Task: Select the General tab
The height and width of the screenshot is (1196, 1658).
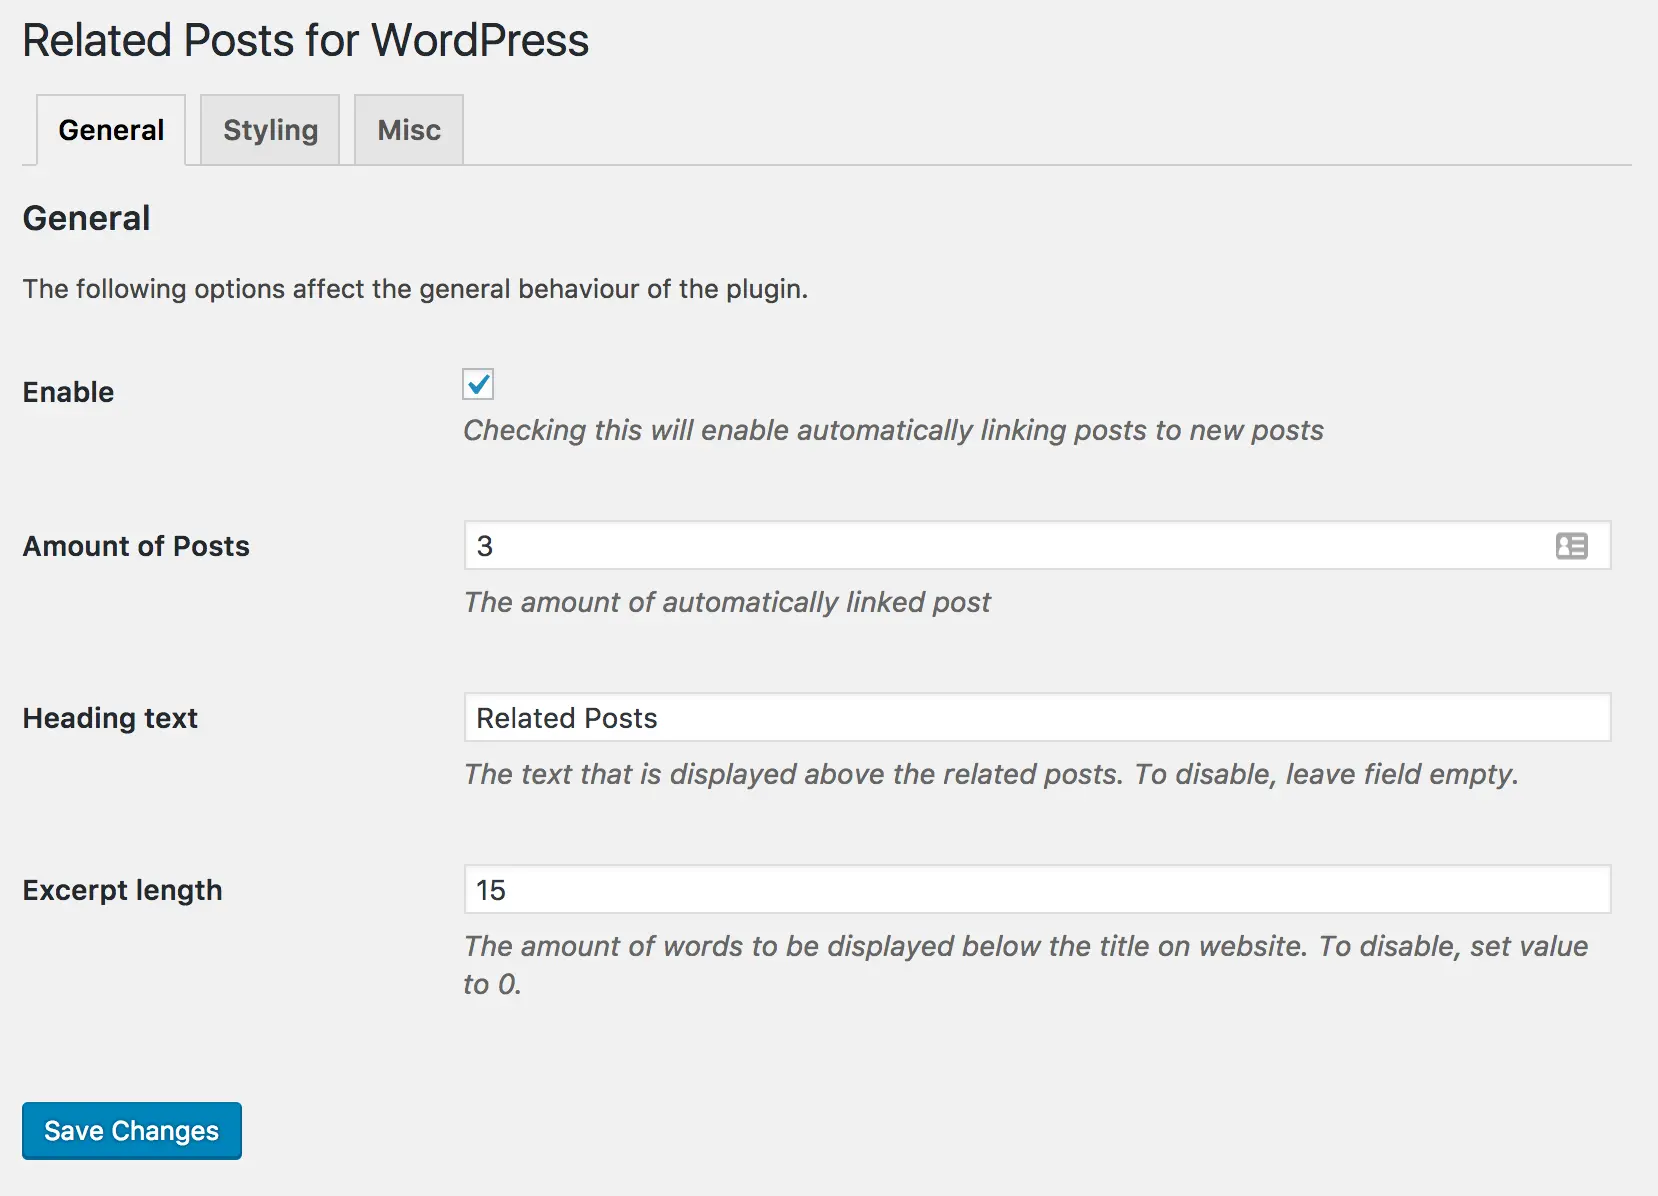Action: click(x=111, y=130)
